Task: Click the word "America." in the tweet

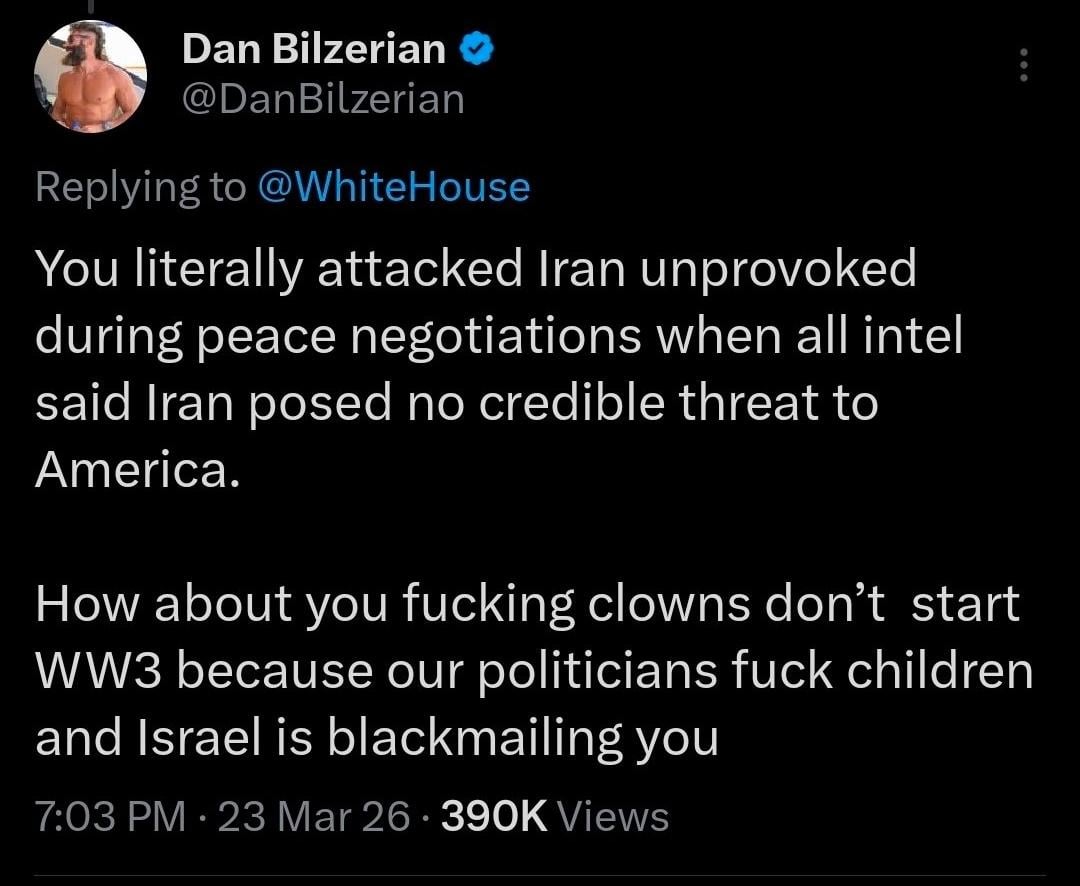Action: pyautogui.click(x=137, y=469)
